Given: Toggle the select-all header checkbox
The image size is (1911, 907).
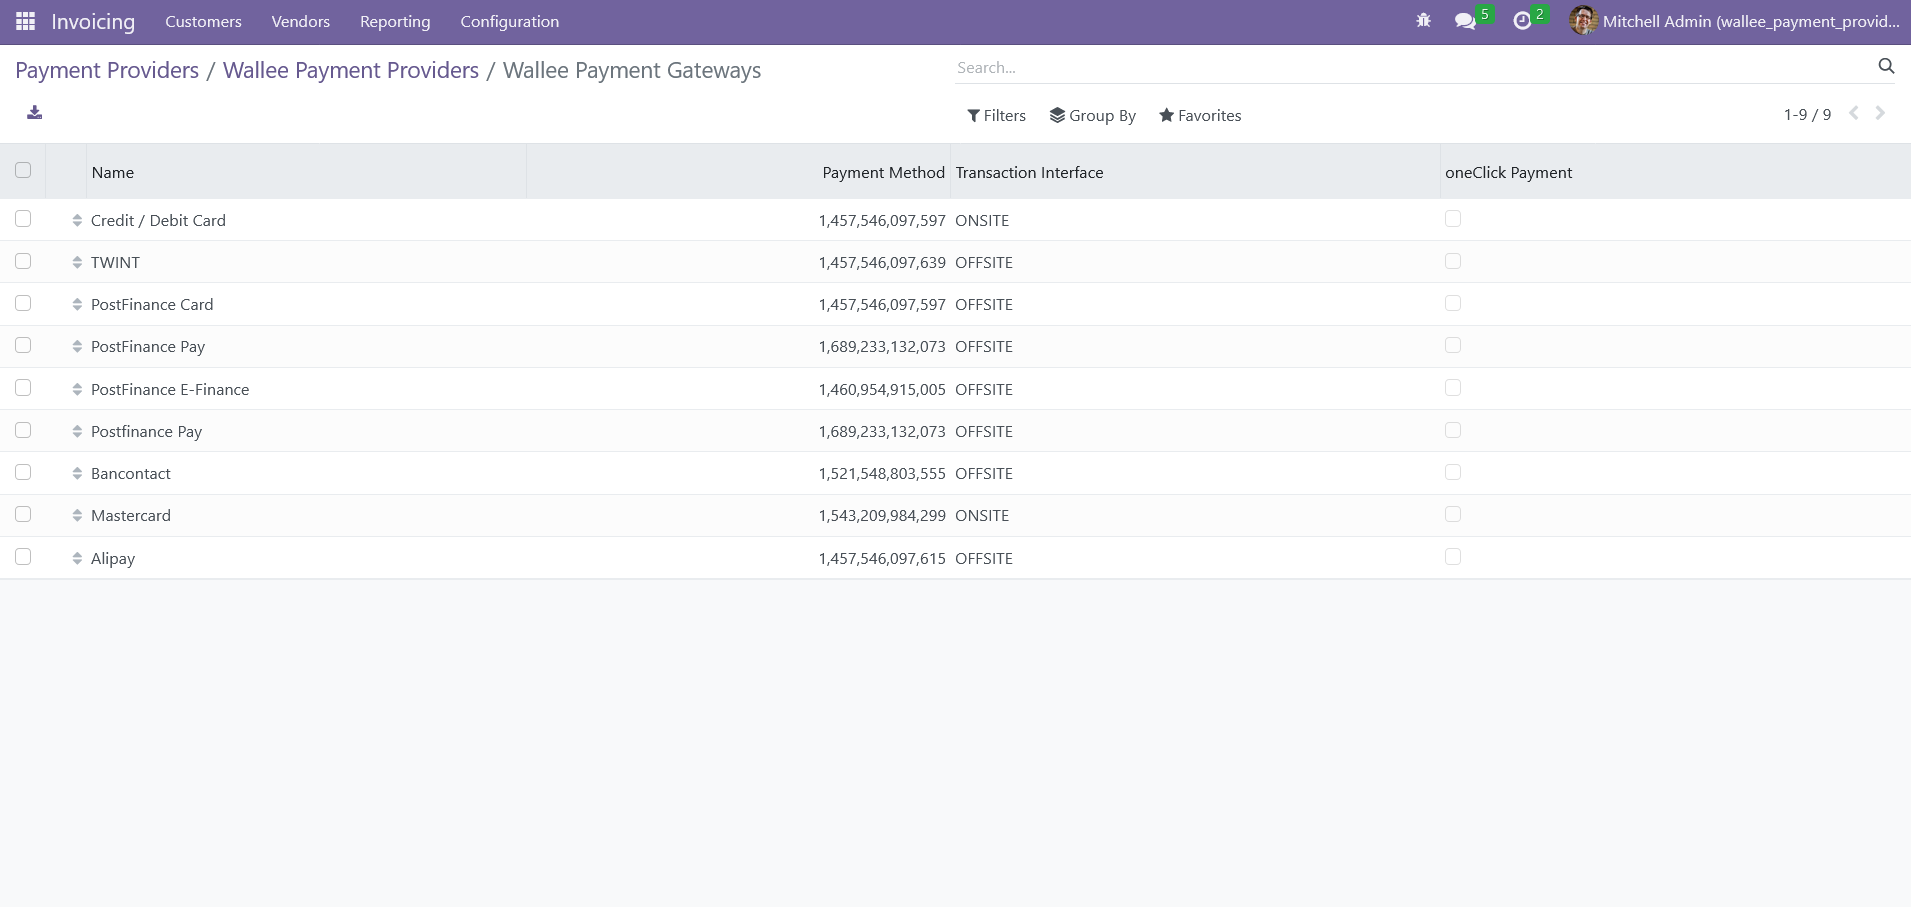Looking at the screenshot, I should 23,170.
